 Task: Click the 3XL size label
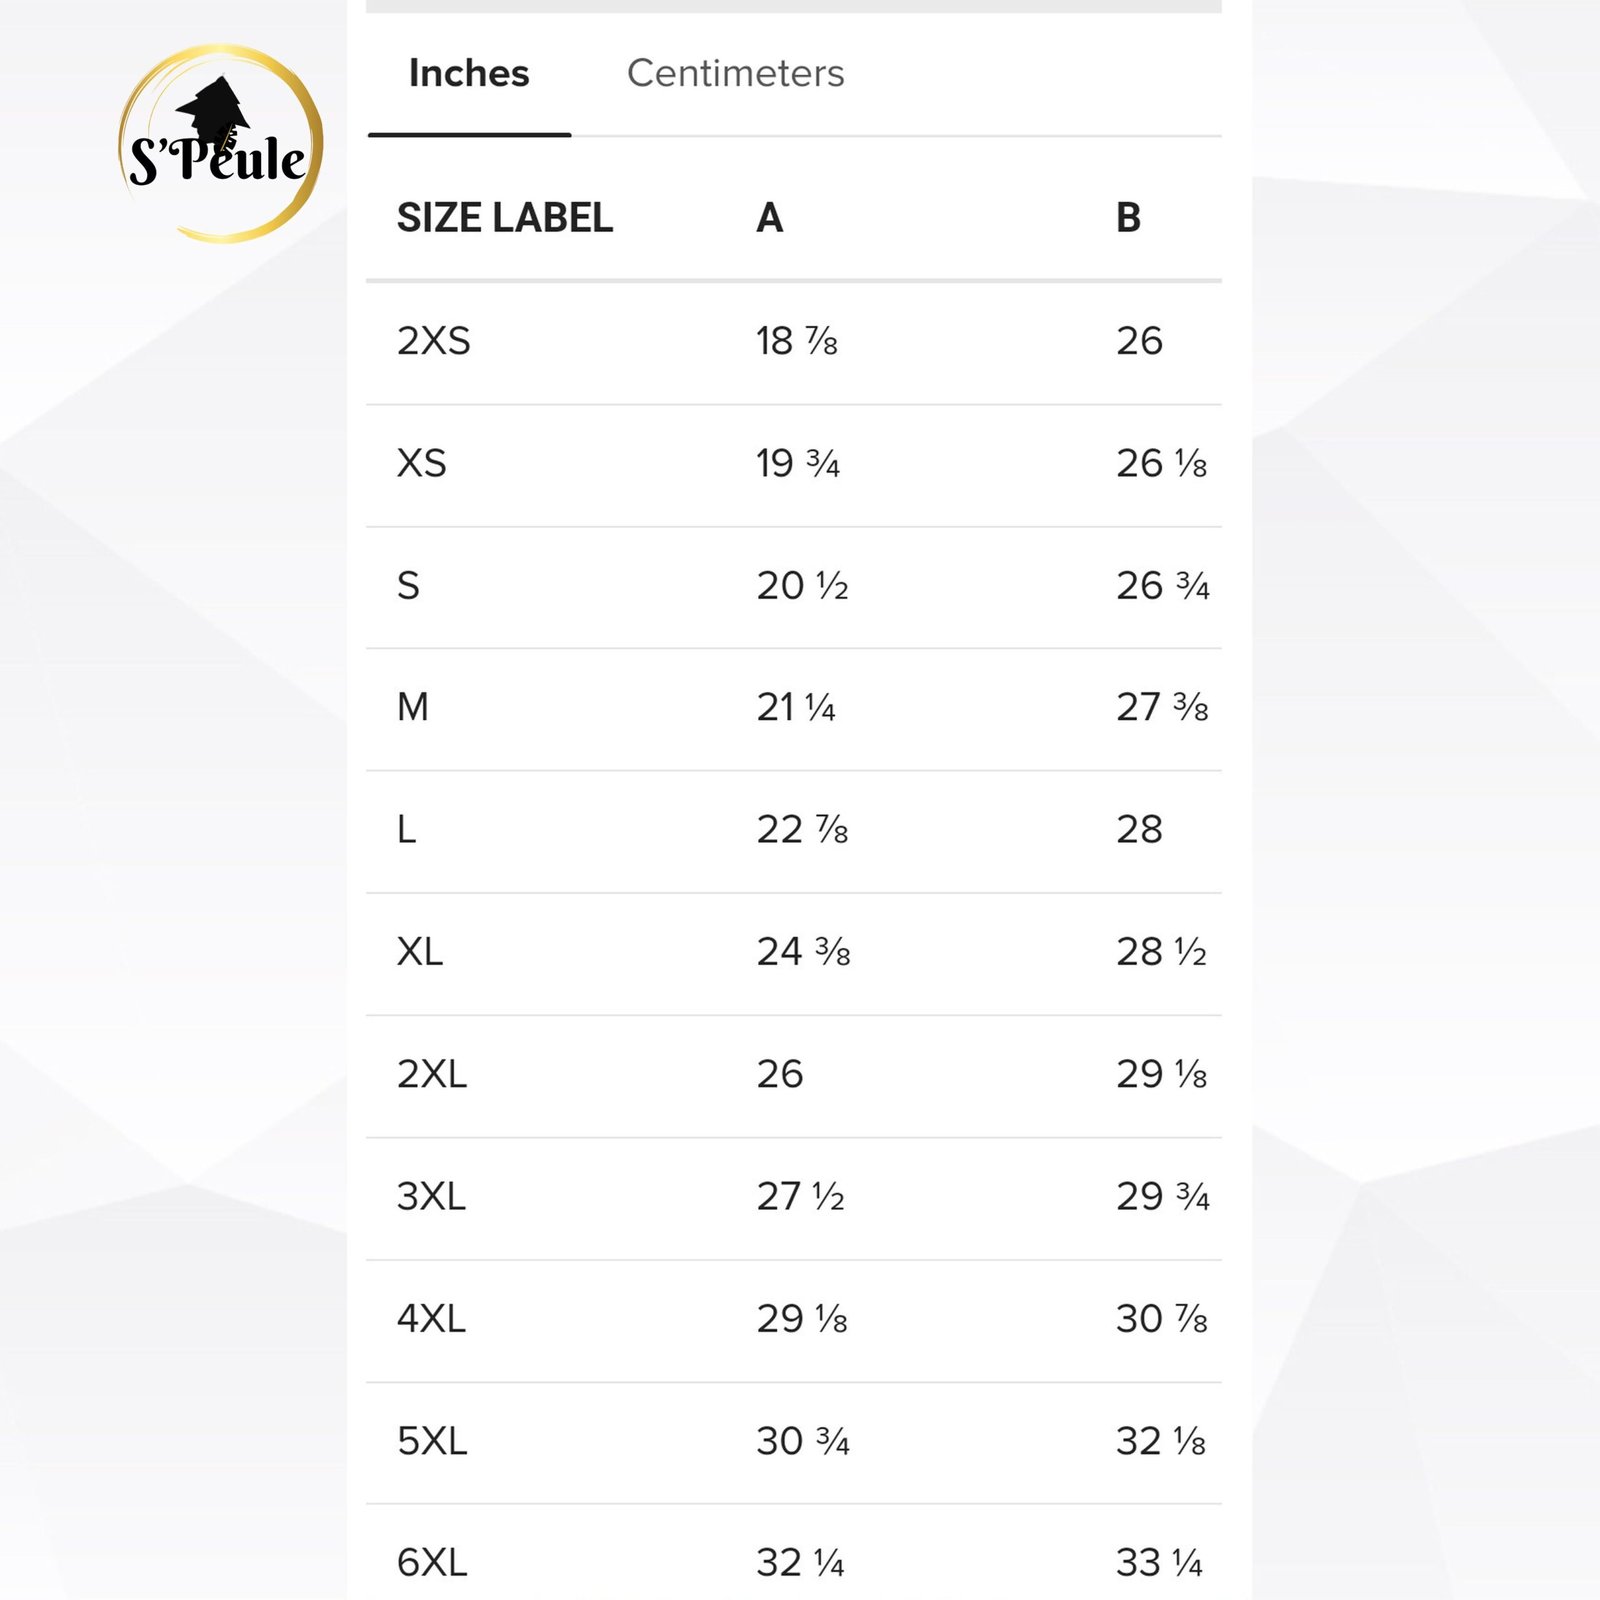(431, 1197)
